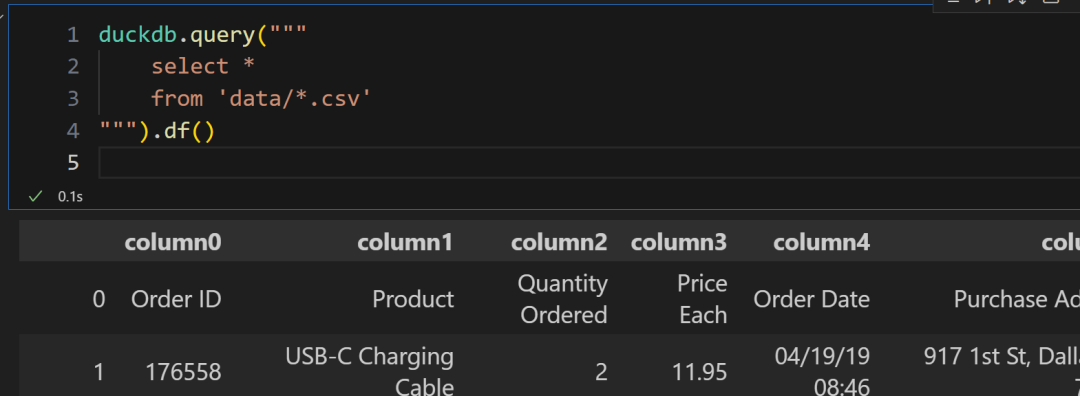The width and height of the screenshot is (1080, 396).
Task: Click the .df() call on line 4
Action: pos(184,130)
